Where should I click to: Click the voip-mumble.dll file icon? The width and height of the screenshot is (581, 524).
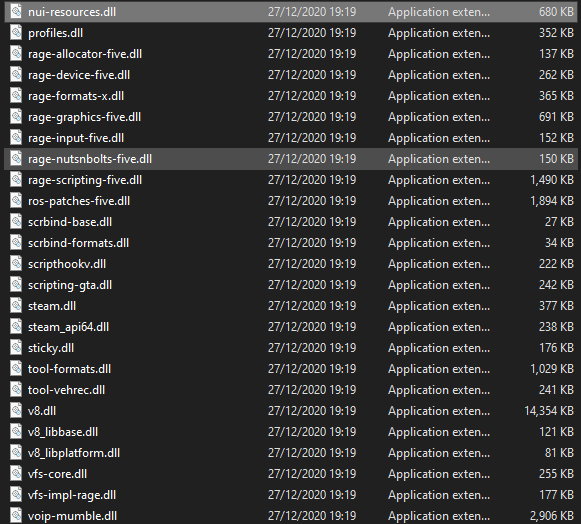tap(16, 515)
